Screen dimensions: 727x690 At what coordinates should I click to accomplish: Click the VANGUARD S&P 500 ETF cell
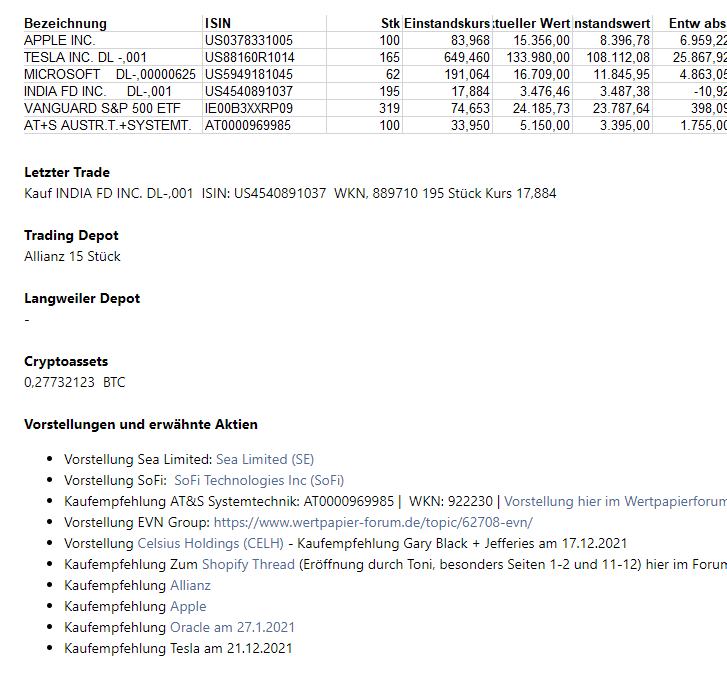click(x=102, y=109)
